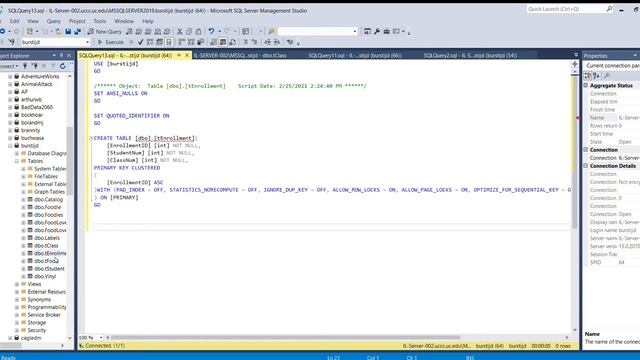Click the Database Engine Query icon
This screenshot has width=640, height=360.
pos(129,31)
